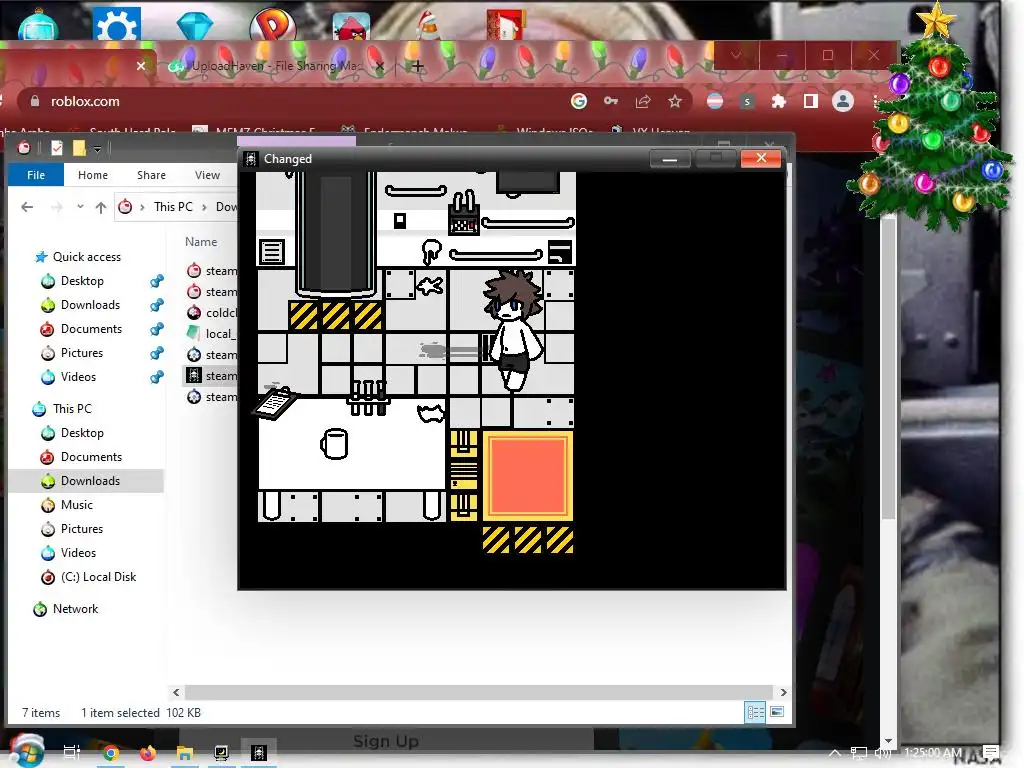The image size is (1024, 768).
Task: Go forward in File Explorer
Action: click(57, 207)
